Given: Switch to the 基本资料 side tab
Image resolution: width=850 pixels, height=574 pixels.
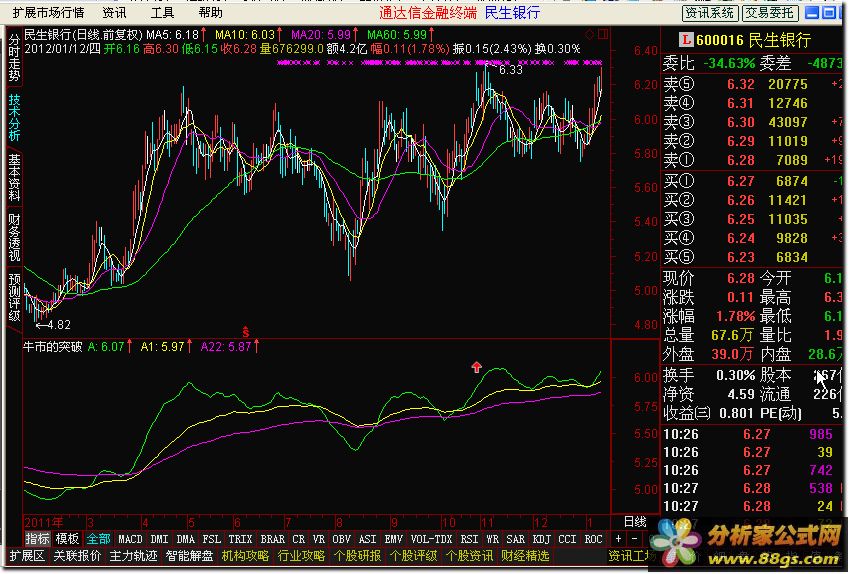Looking at the screenshot, I should point(14,177).
